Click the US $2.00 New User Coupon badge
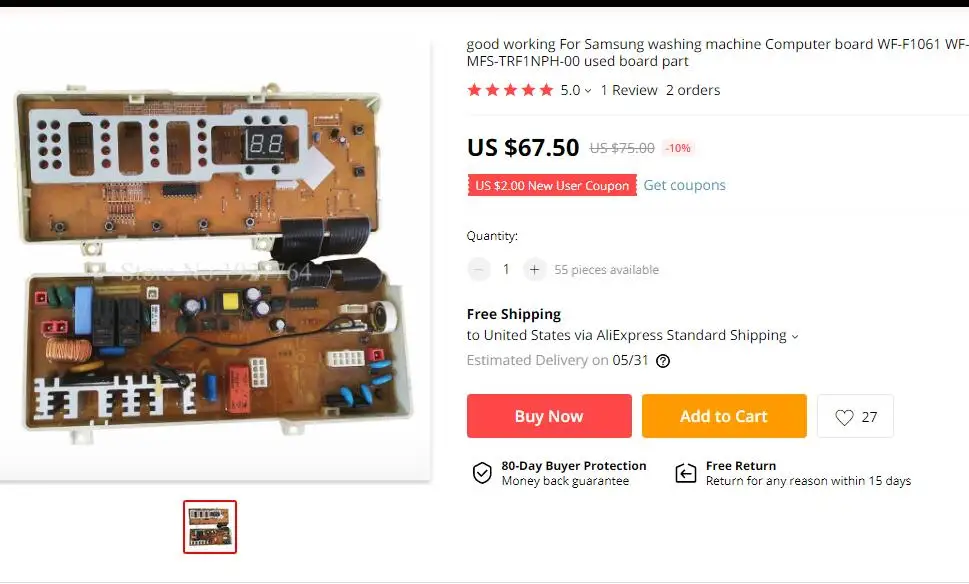This screenshot has width=969, height=584. (x=552, y=185)
